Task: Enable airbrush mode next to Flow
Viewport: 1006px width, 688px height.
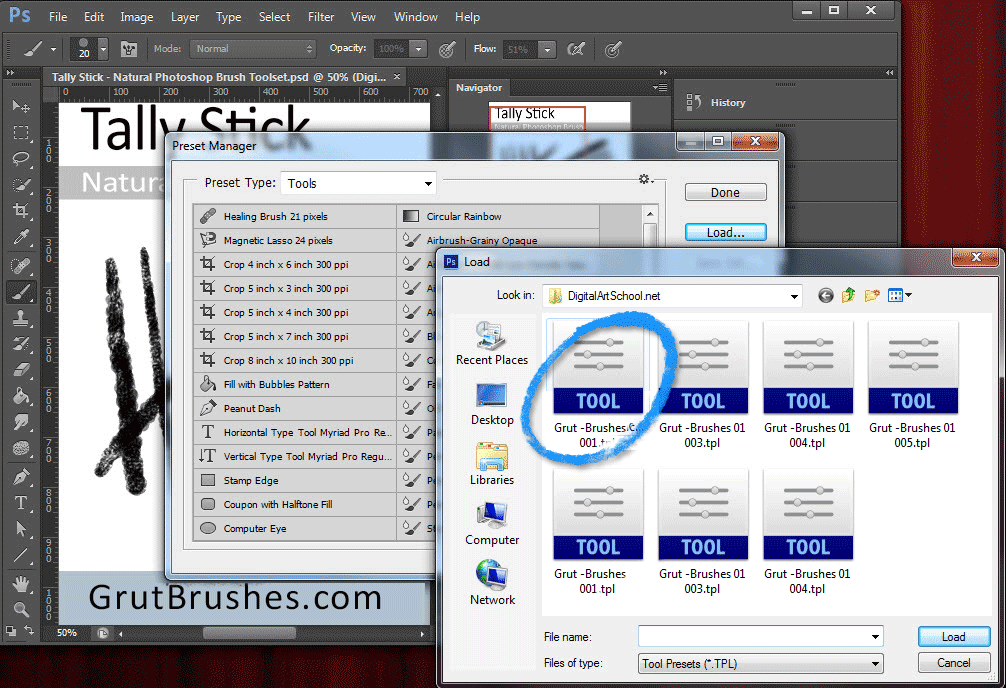Action: (575, 49)
